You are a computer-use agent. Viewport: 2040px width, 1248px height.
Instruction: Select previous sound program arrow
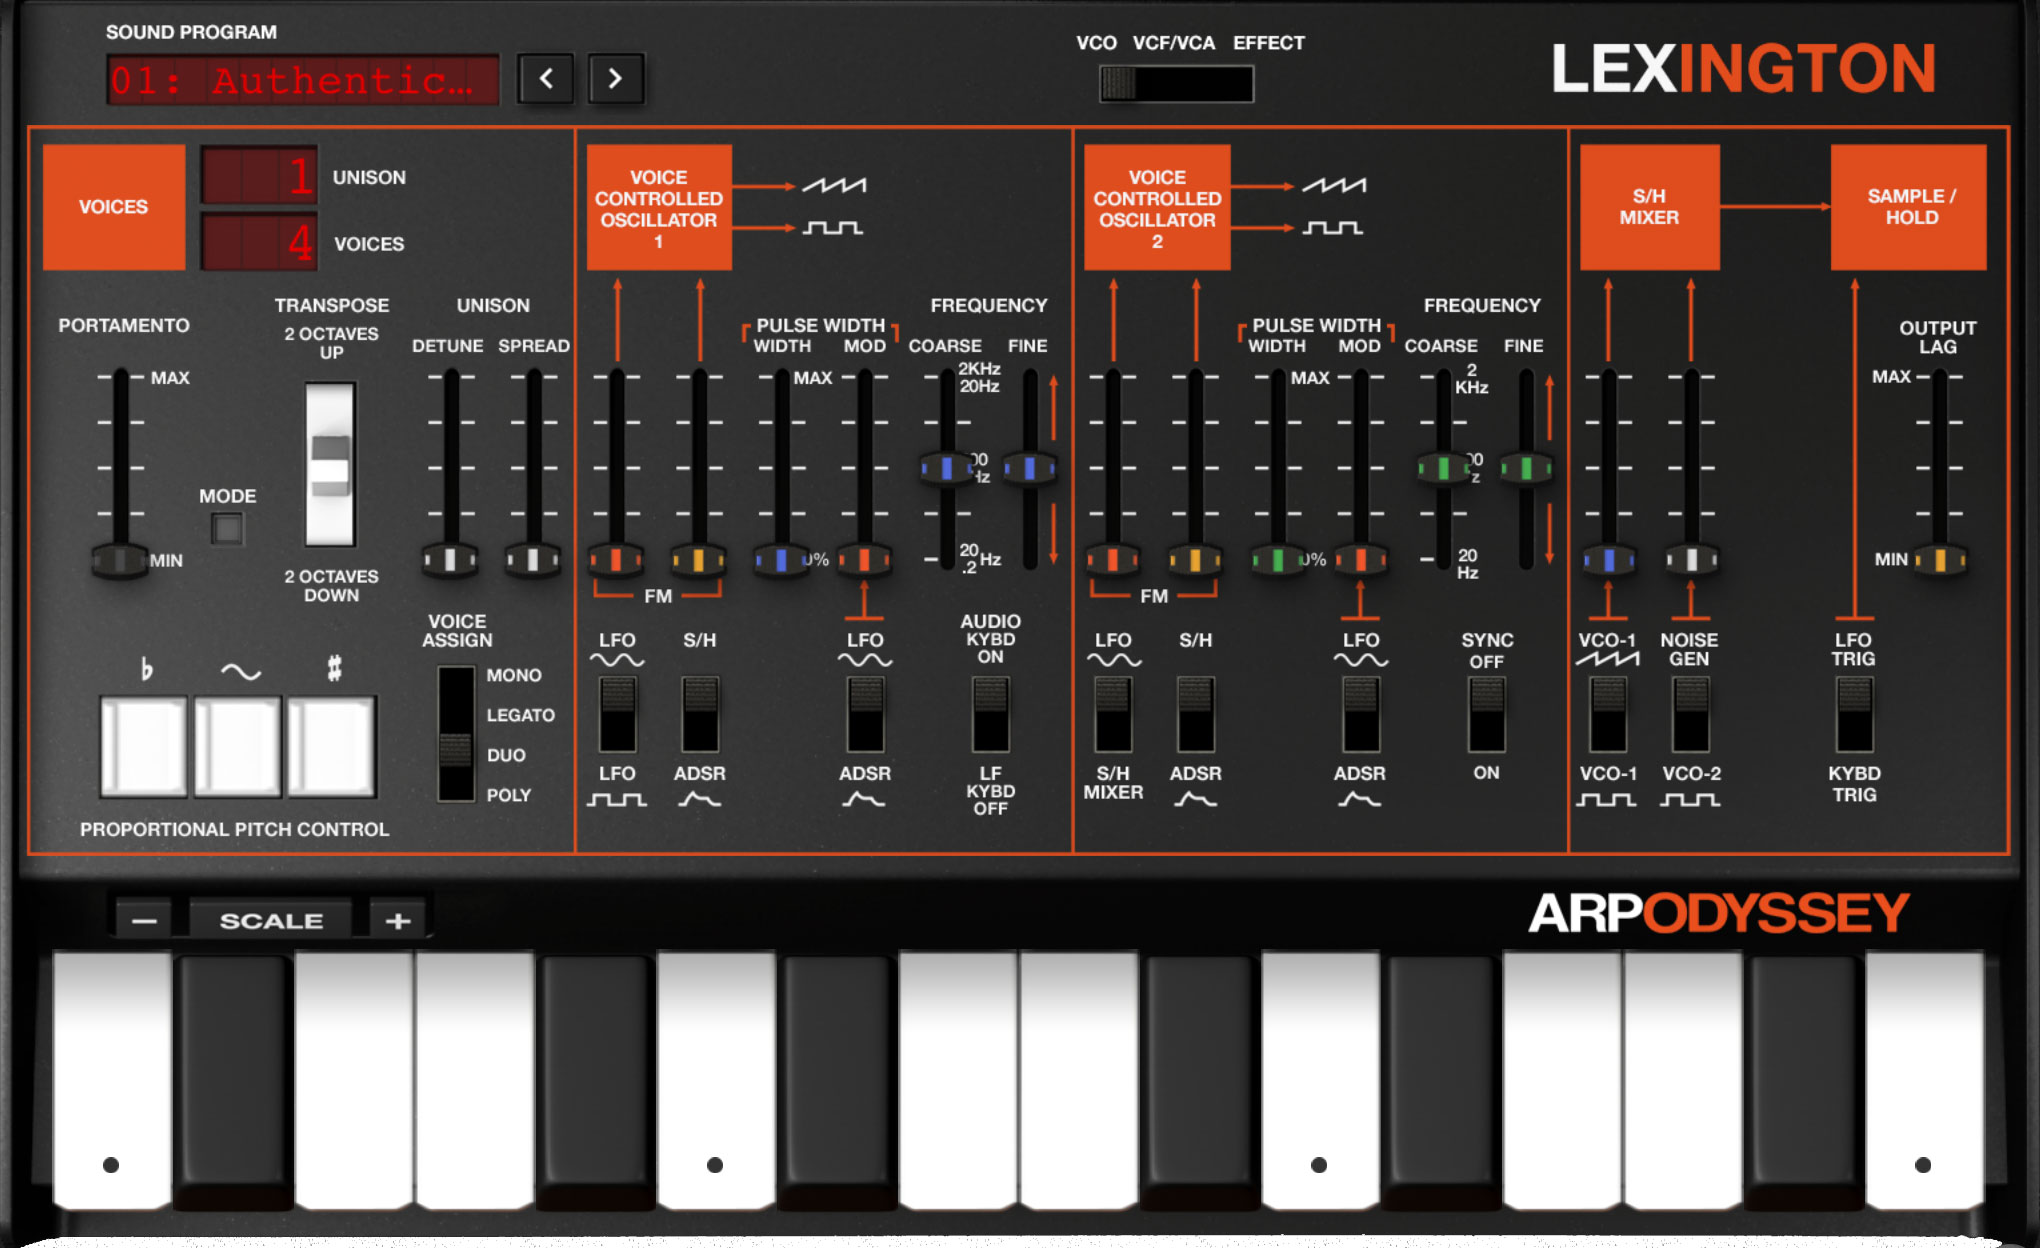coord(546,78)
